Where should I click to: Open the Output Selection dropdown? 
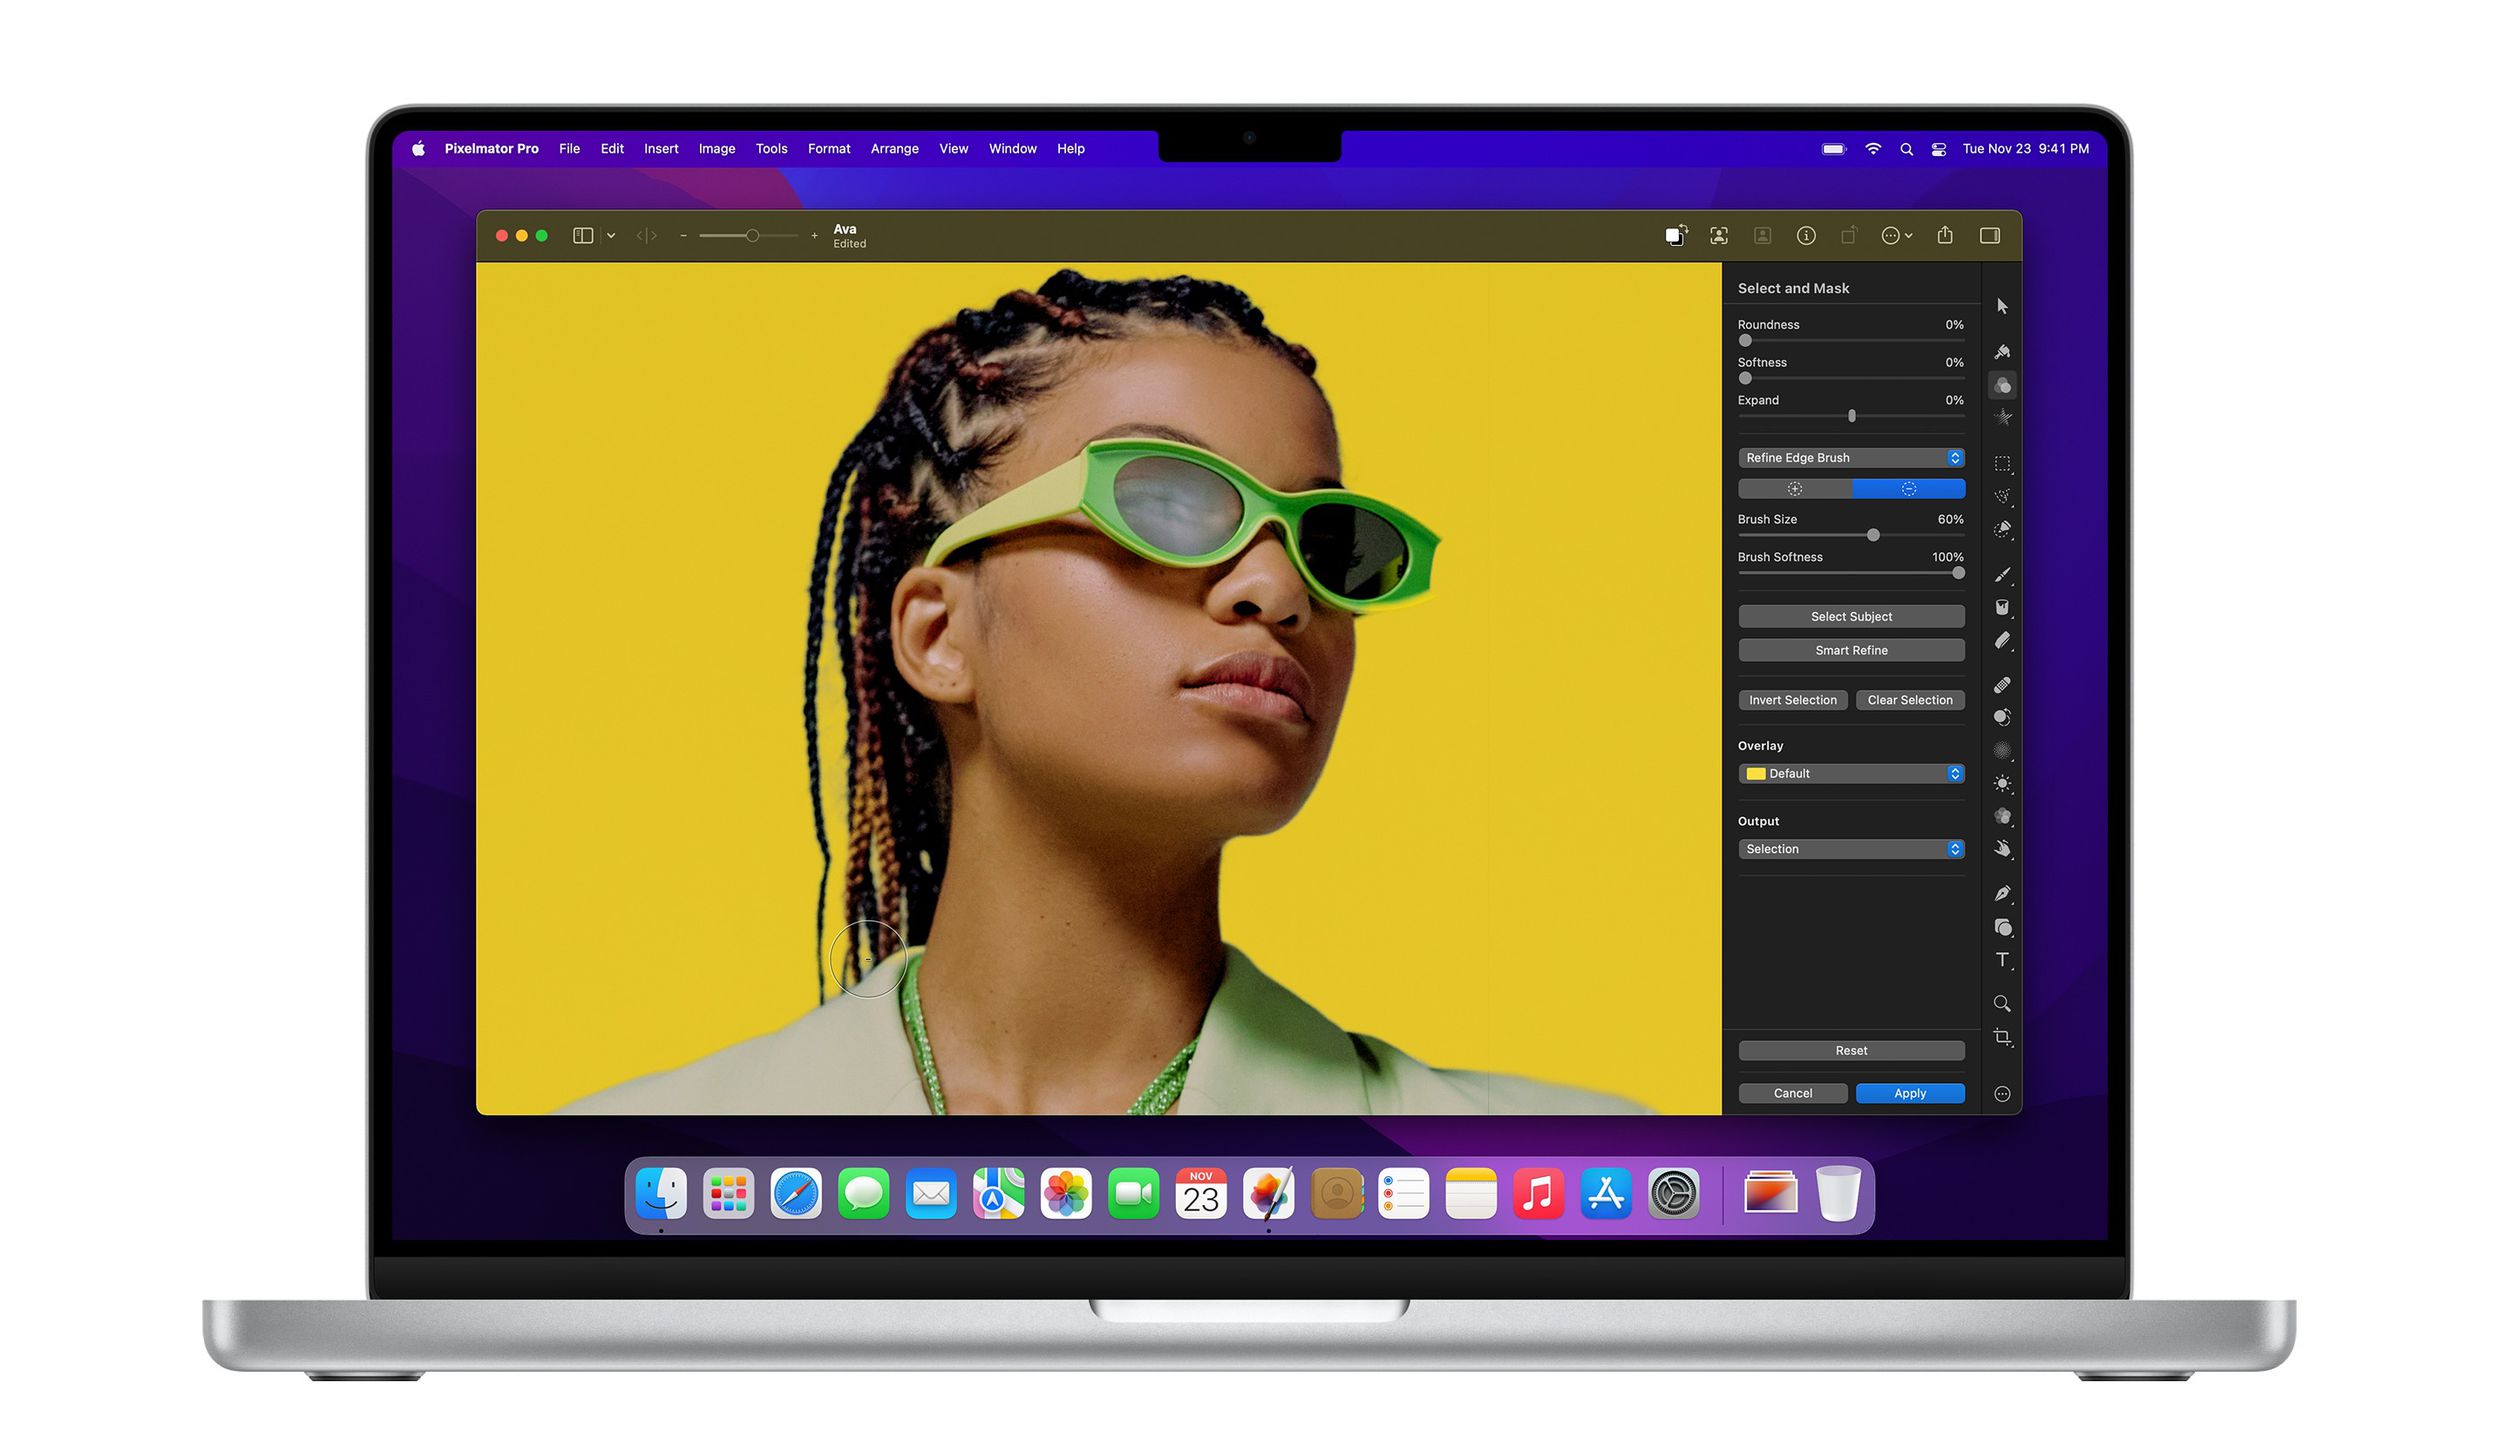point(1850,848)
